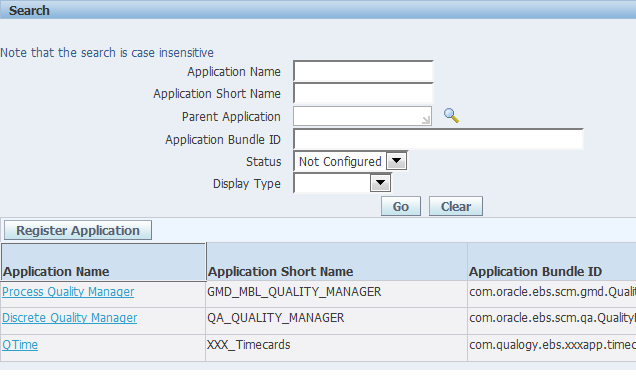Select the Not Configured status combo box
Screen dimensions: 636x385
coord(350,161)
